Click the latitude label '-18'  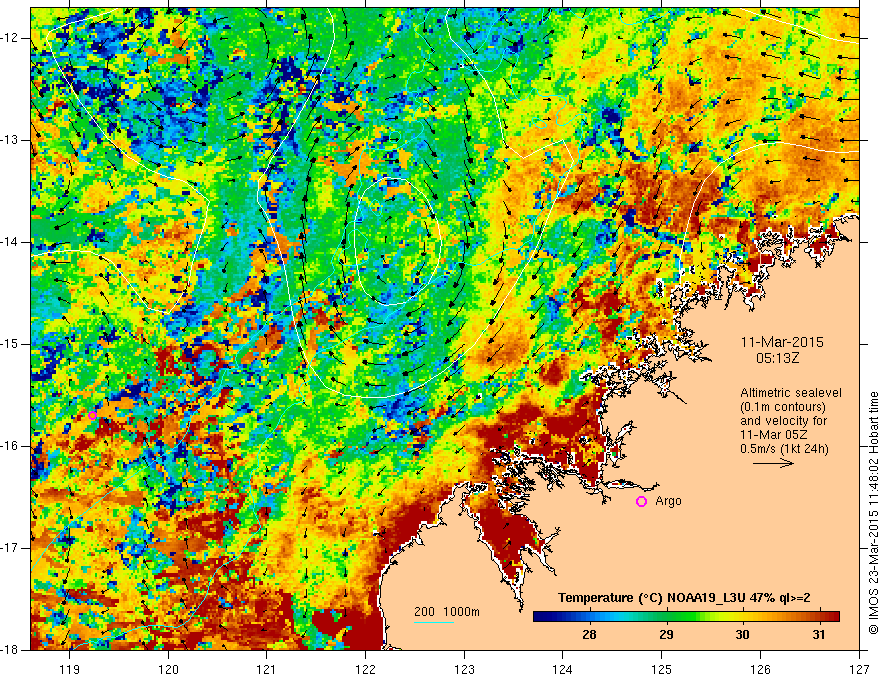point(10,650)
